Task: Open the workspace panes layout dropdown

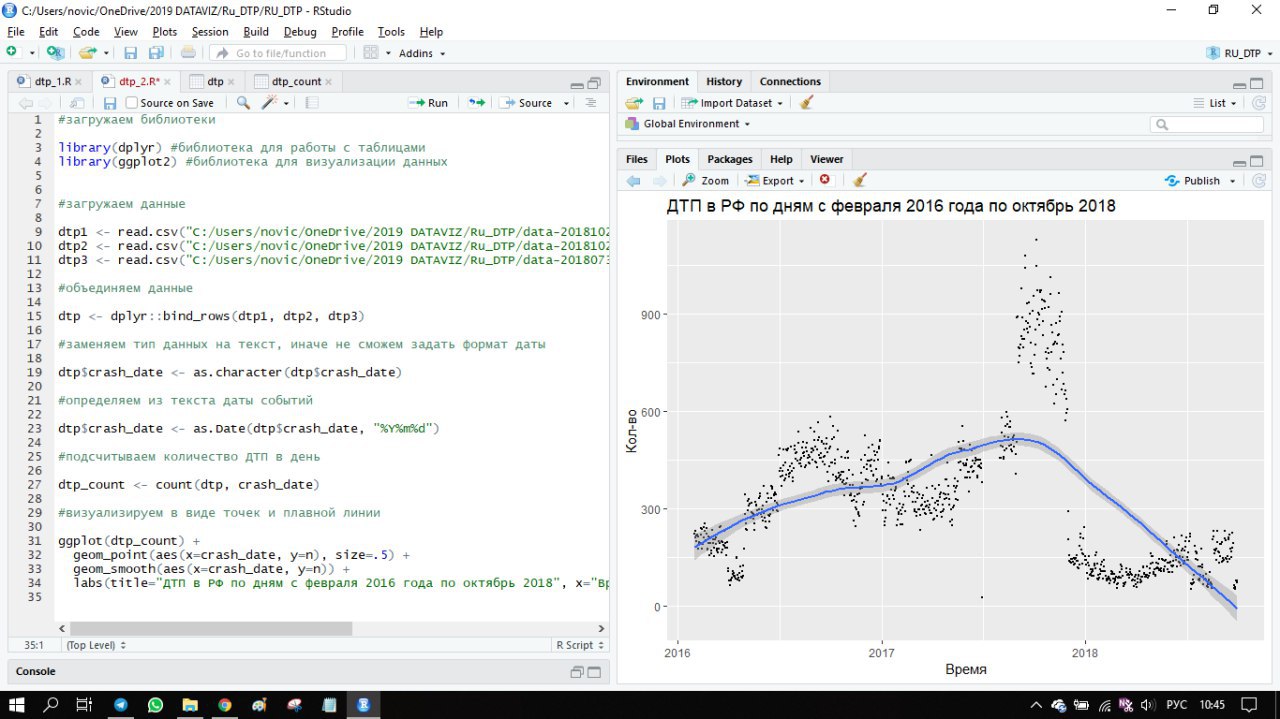Action: (375, 53)
